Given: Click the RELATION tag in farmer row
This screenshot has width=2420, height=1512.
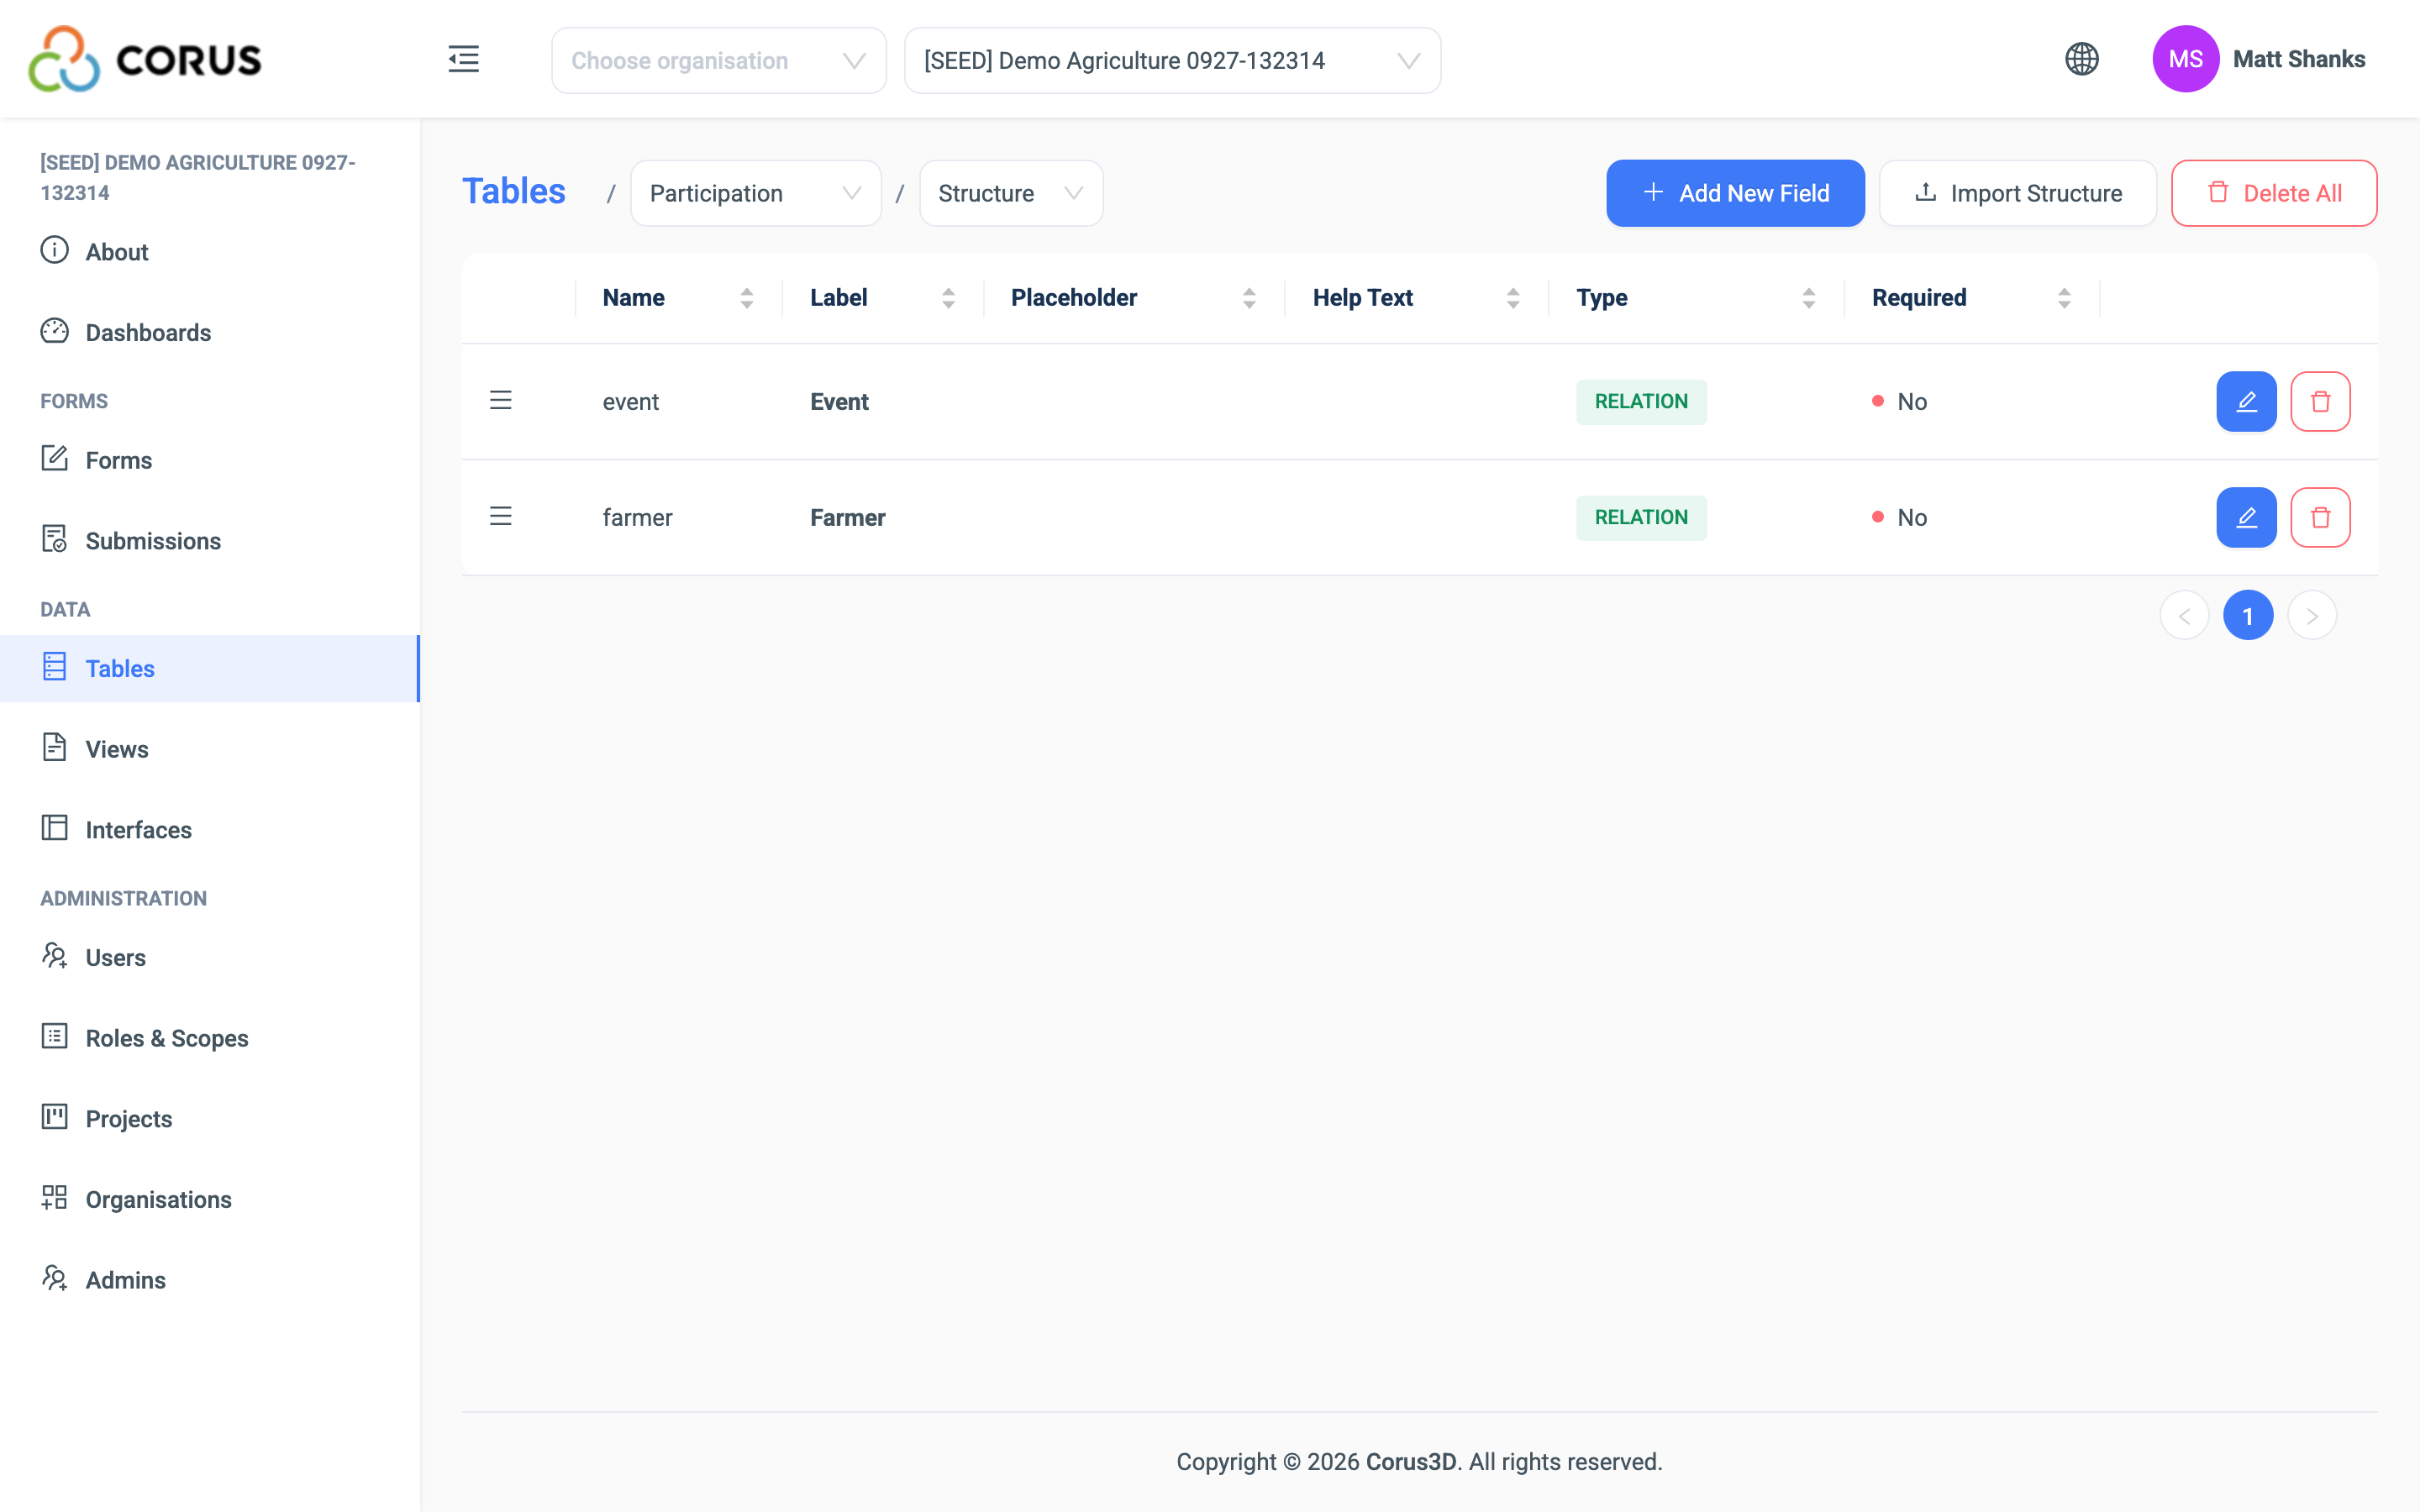Looking at the screenshot, I should coord(1641,517).
